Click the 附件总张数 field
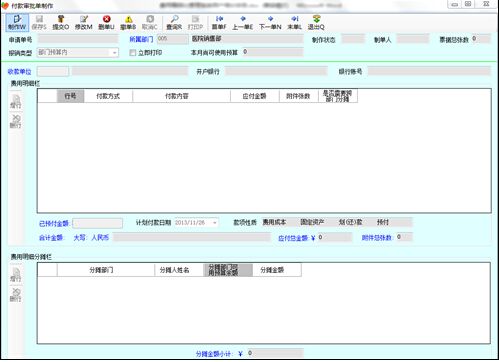Screen dimensions: 499x362 coord(404,237)
